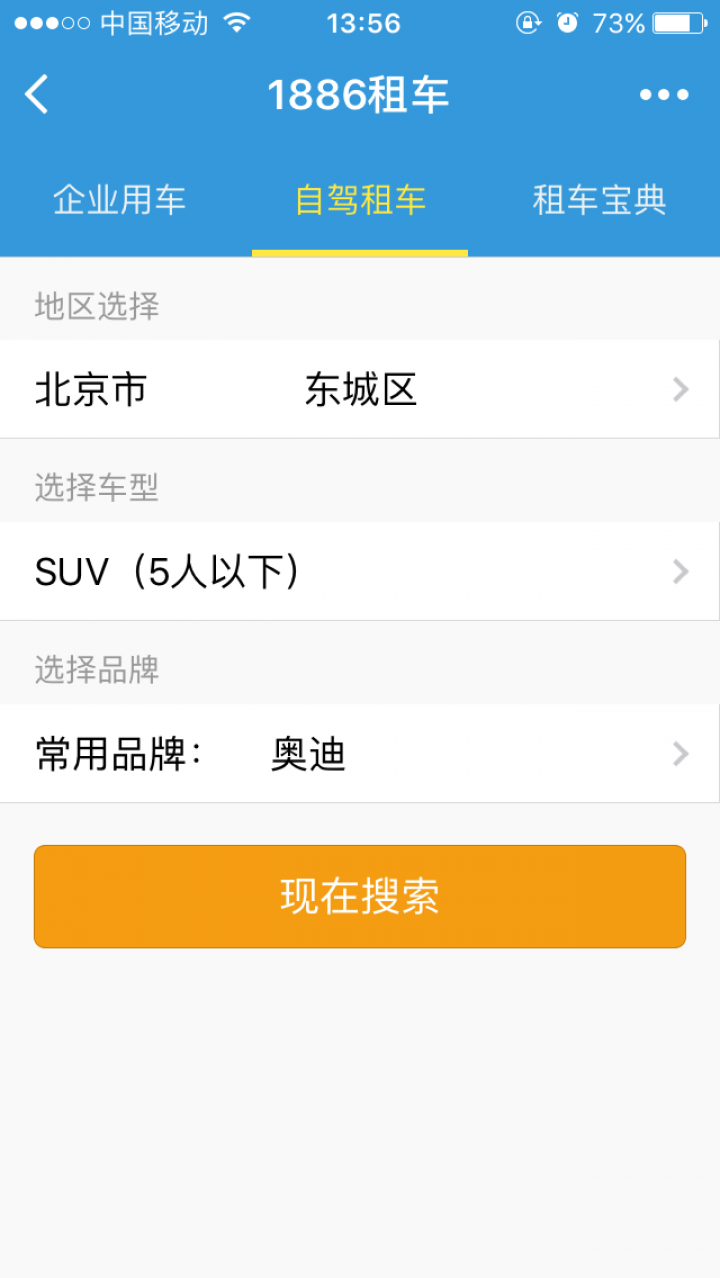Switch to 企业用车 tab
This screenshot has height=1278, width=720.
(119, 200)
